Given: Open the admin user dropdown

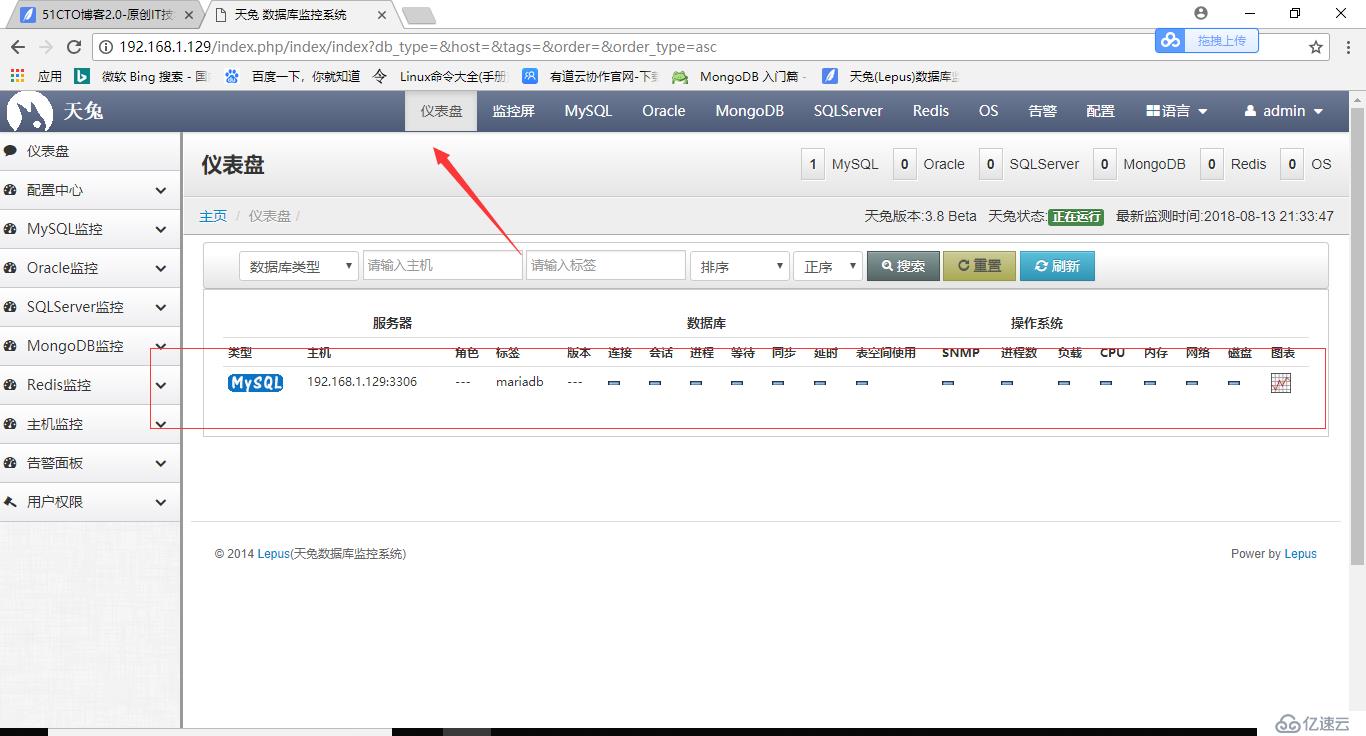Looking at the screenshot, I should coord(1284,111).
